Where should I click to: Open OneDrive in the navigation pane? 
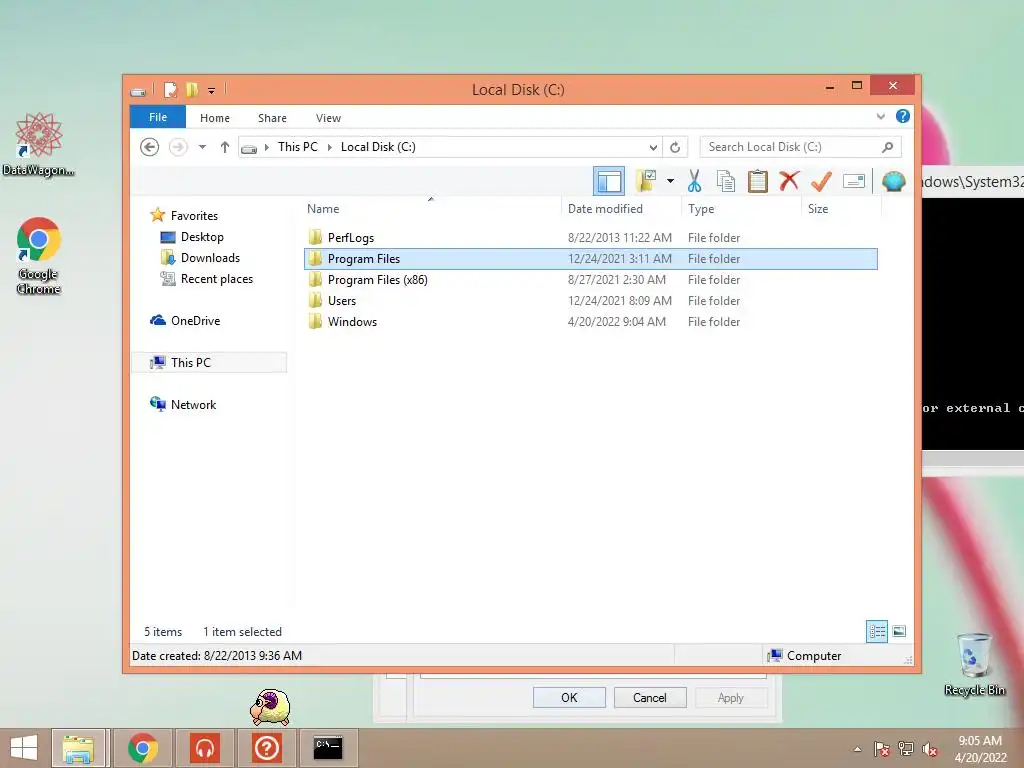click(195, 321)
